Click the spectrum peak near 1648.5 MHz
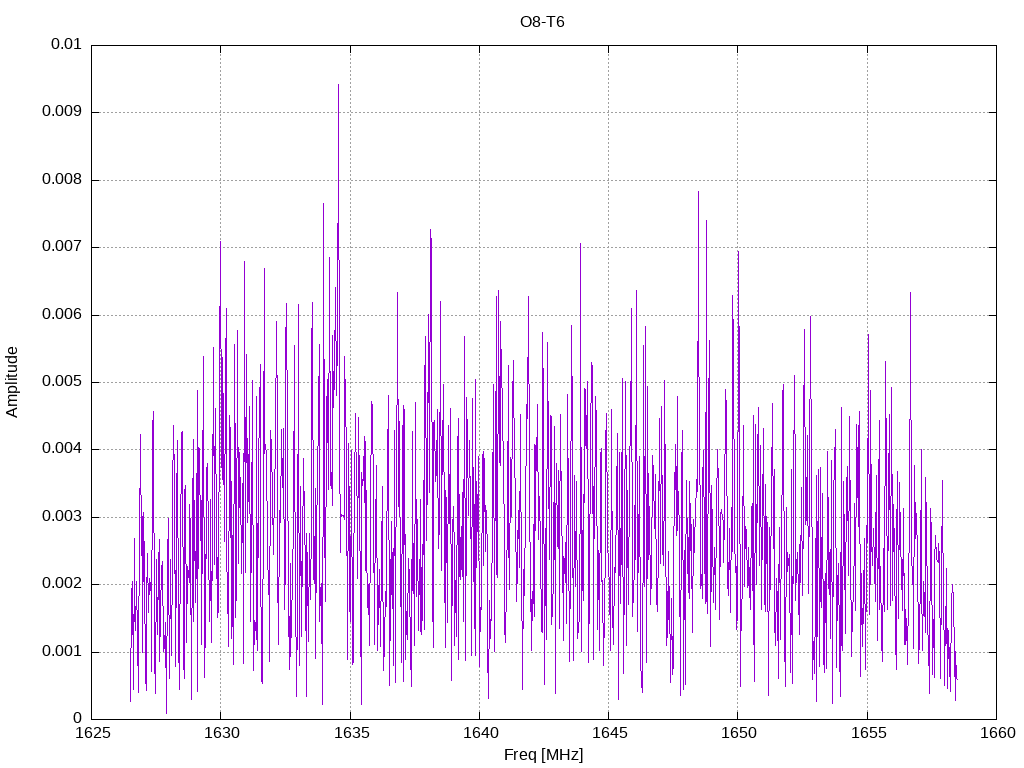Image resolution: width=1024 pixels, height=768 pixels. click(698, 193)
